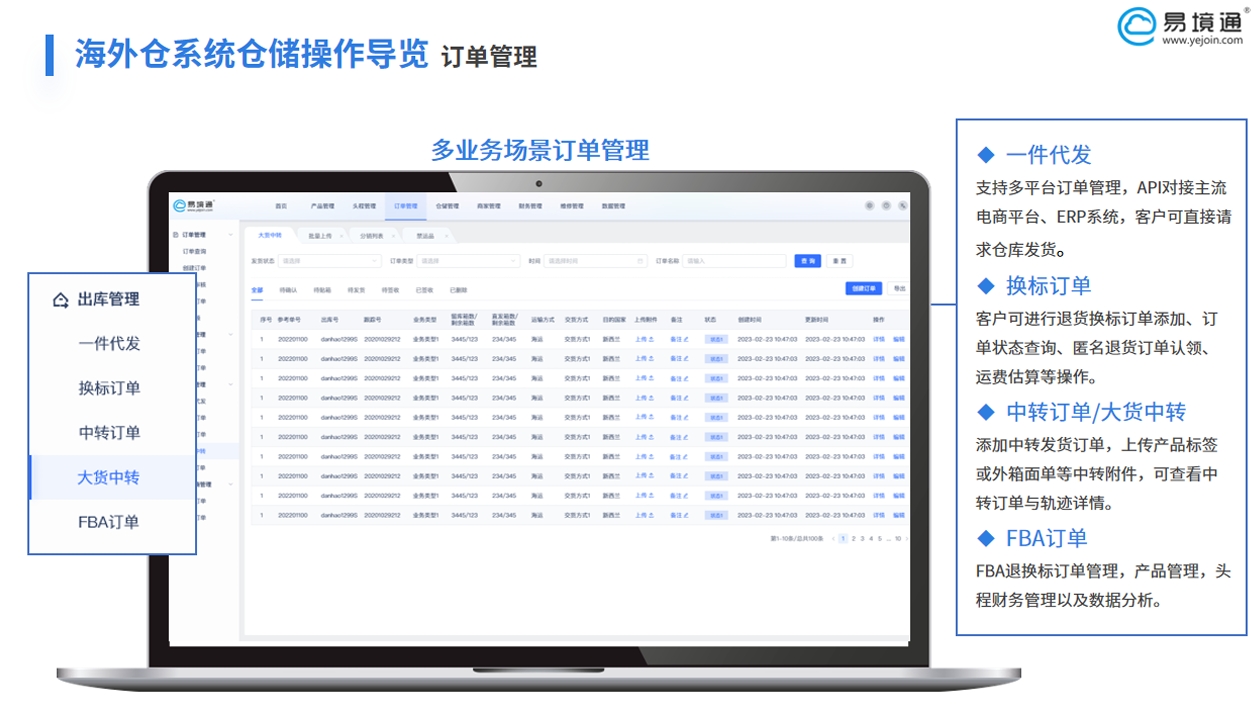The width and height of the screenshot is (1257, 705).
Task: Collapse the 订单管理 group in the sidebar
Action: pyautogui.click(x=231, y=232)
